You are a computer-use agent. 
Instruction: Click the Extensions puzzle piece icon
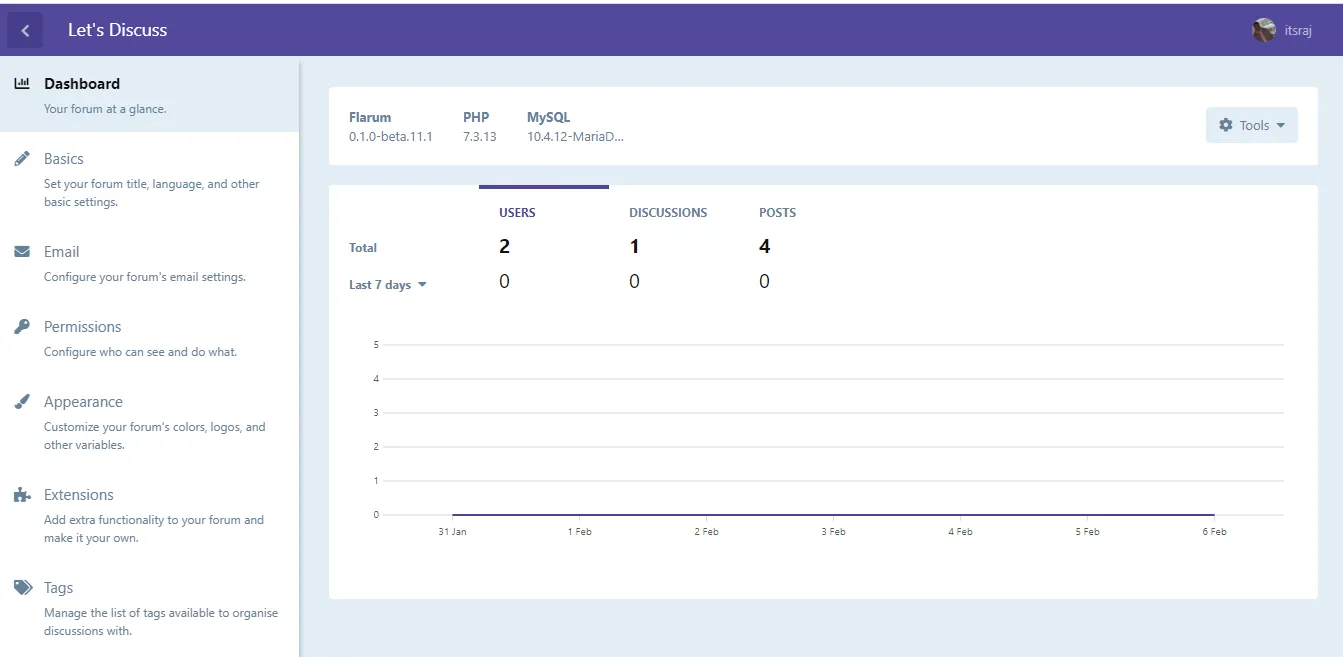(22, 495)
